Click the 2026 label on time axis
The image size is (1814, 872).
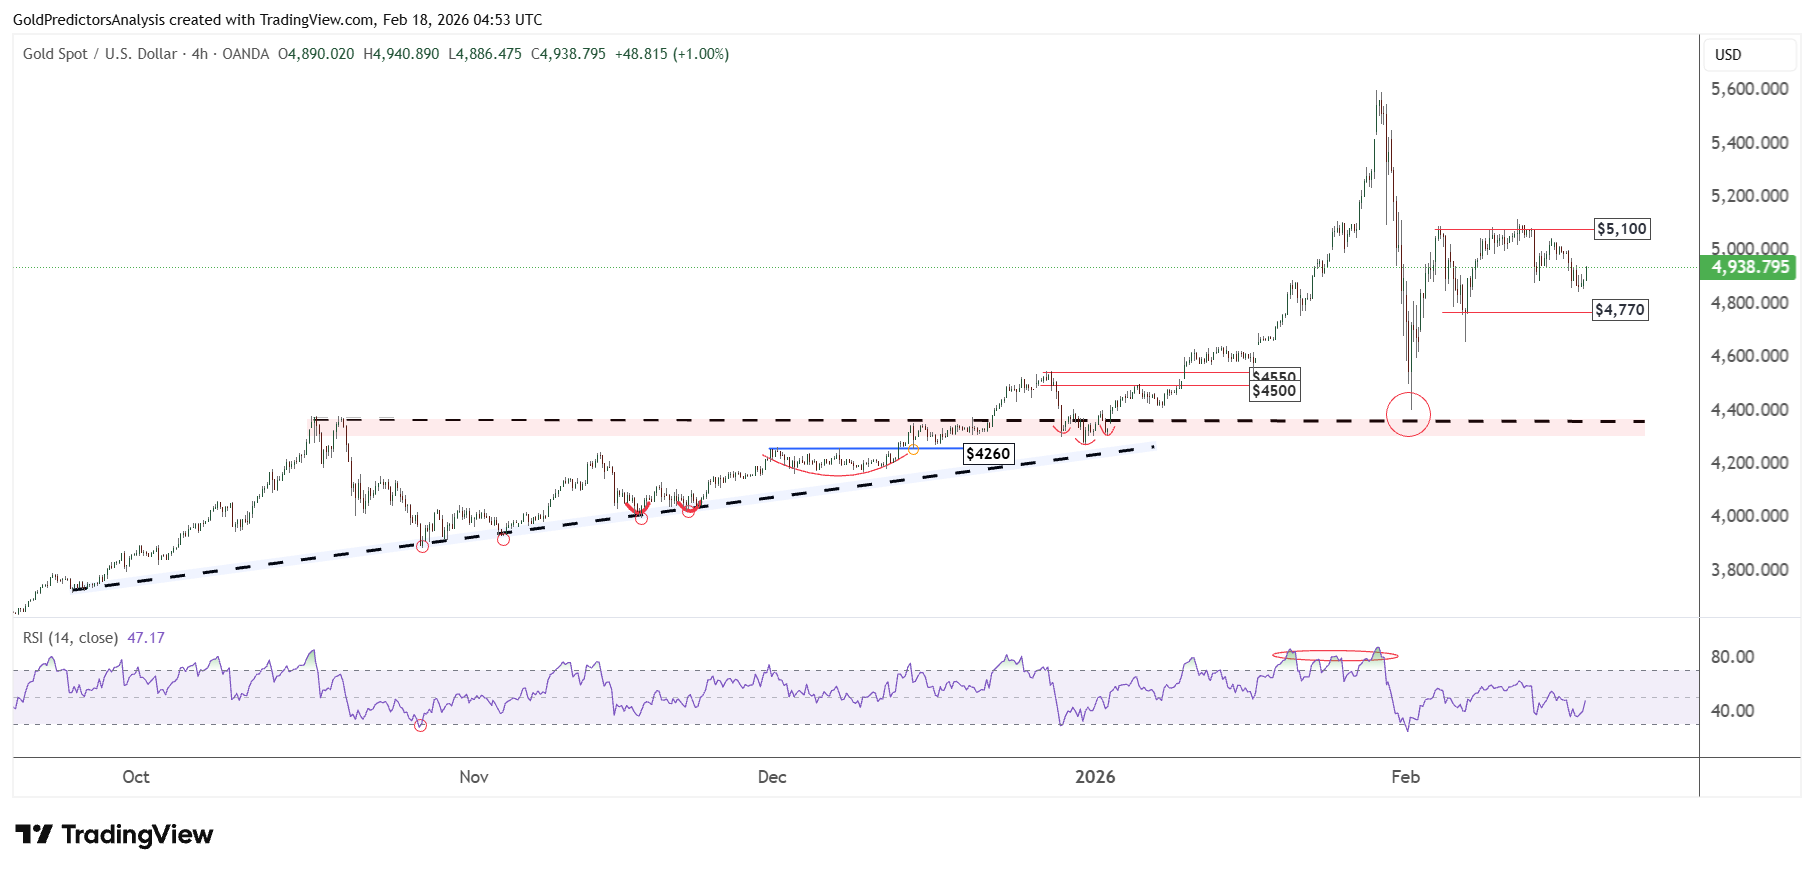point(1095,777)
